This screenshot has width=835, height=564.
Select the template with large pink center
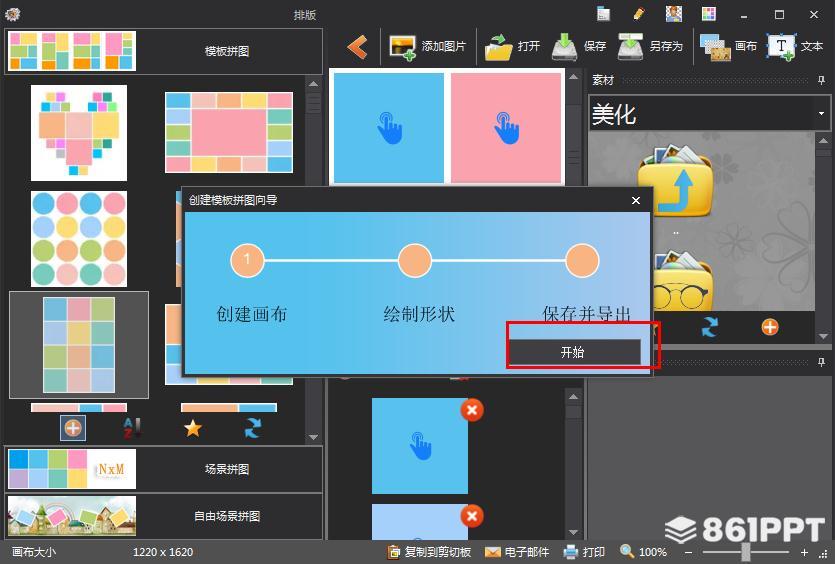[229, 133]
